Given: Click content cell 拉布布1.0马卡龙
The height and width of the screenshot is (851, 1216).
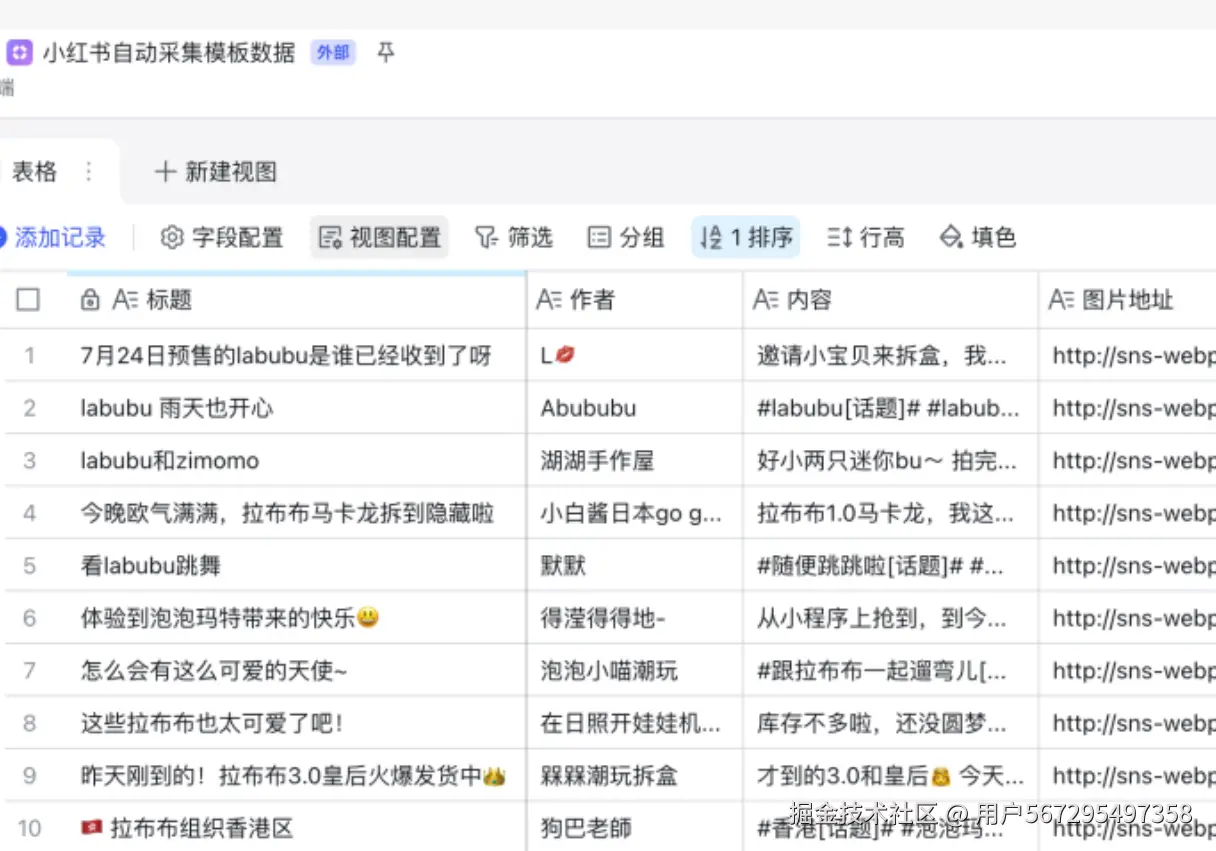Looking at the screenshot, I should click(890, 513).
